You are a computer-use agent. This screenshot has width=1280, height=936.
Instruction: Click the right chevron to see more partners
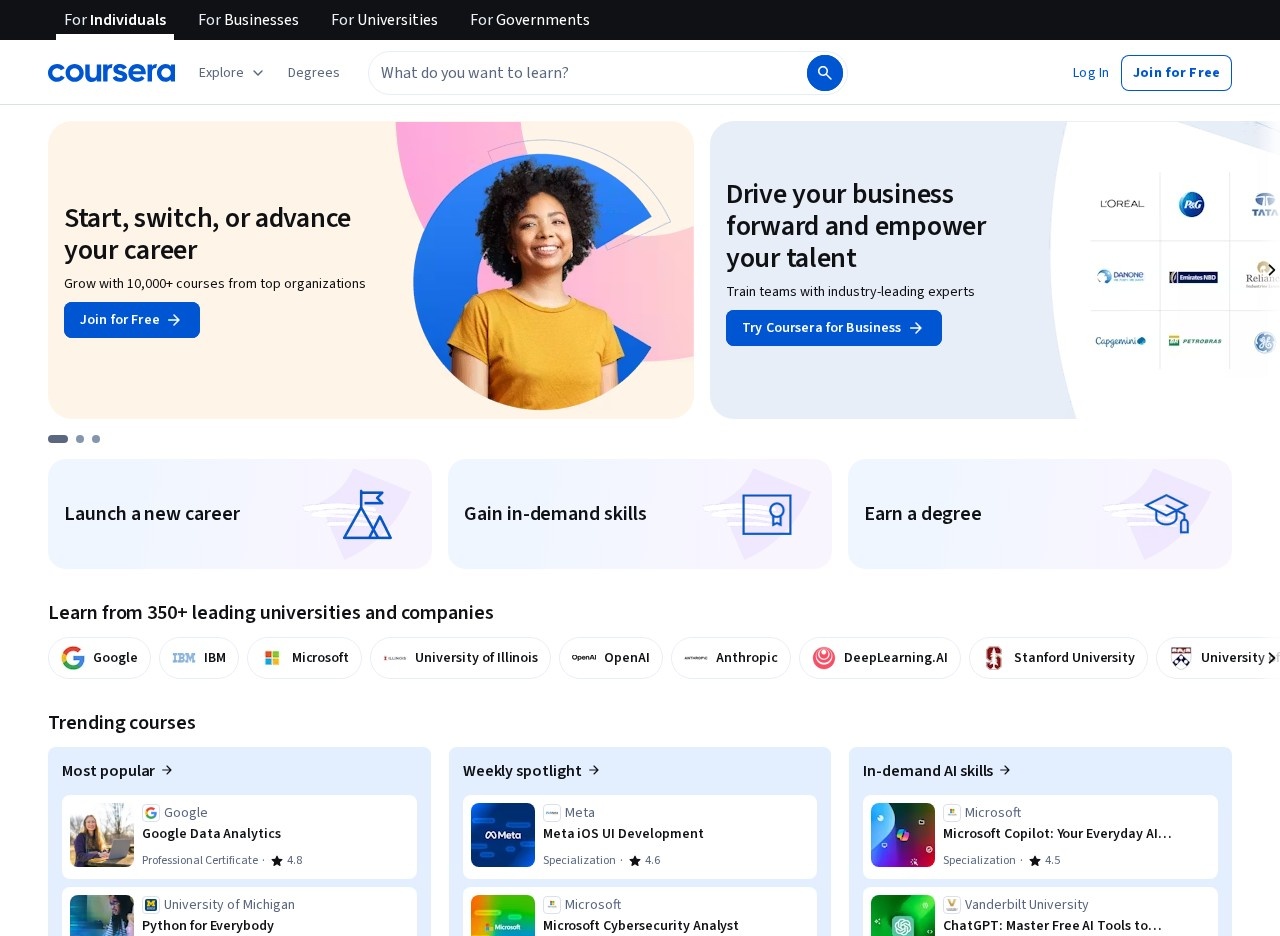1271,658
